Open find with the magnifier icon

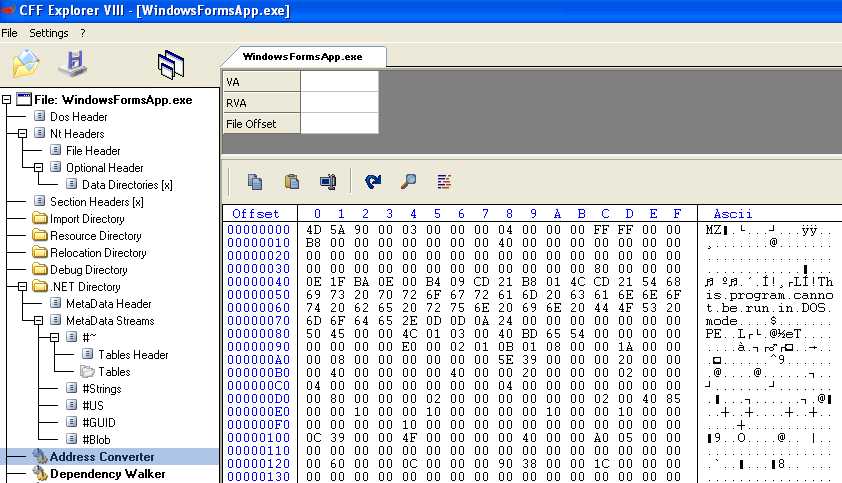click(x=408, y=182)
